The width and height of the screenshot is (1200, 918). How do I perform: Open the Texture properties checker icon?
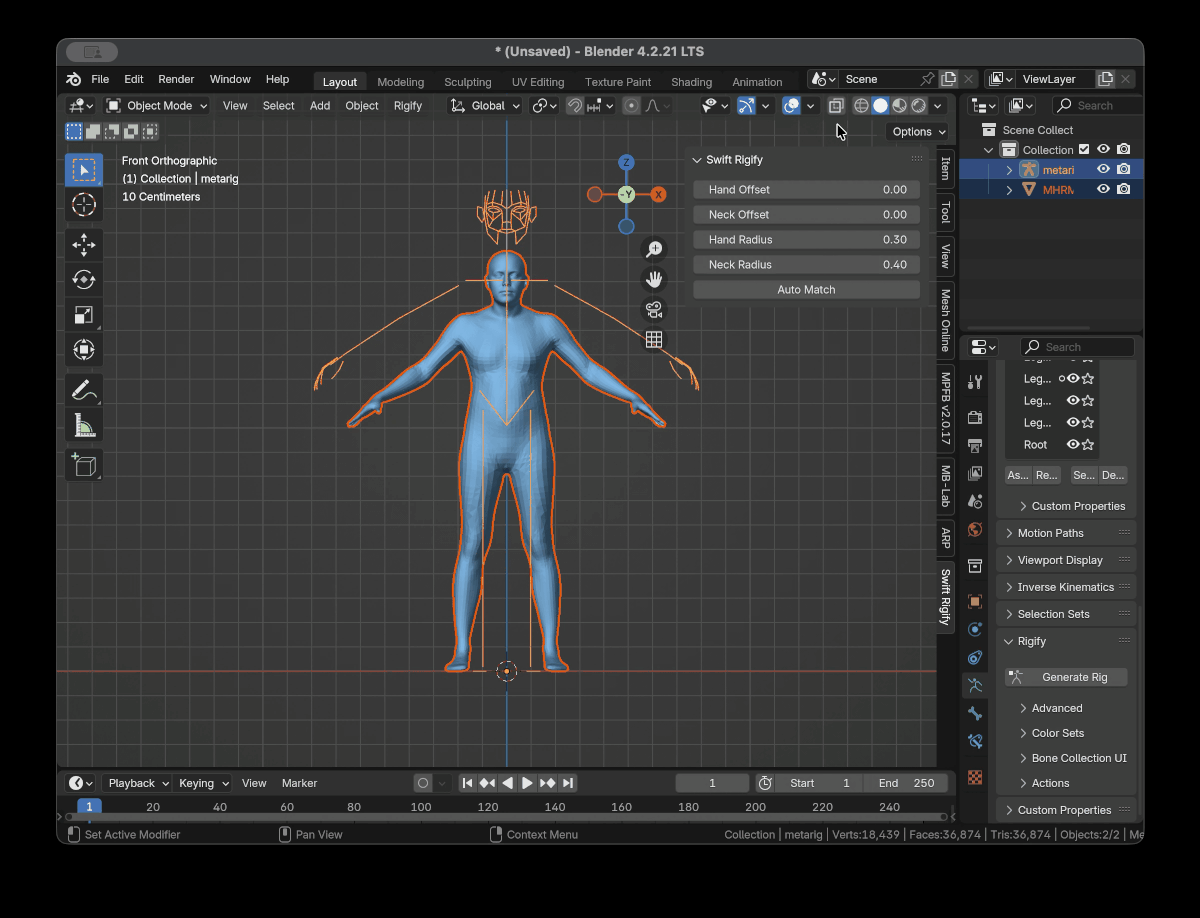[x=975, y=777]
